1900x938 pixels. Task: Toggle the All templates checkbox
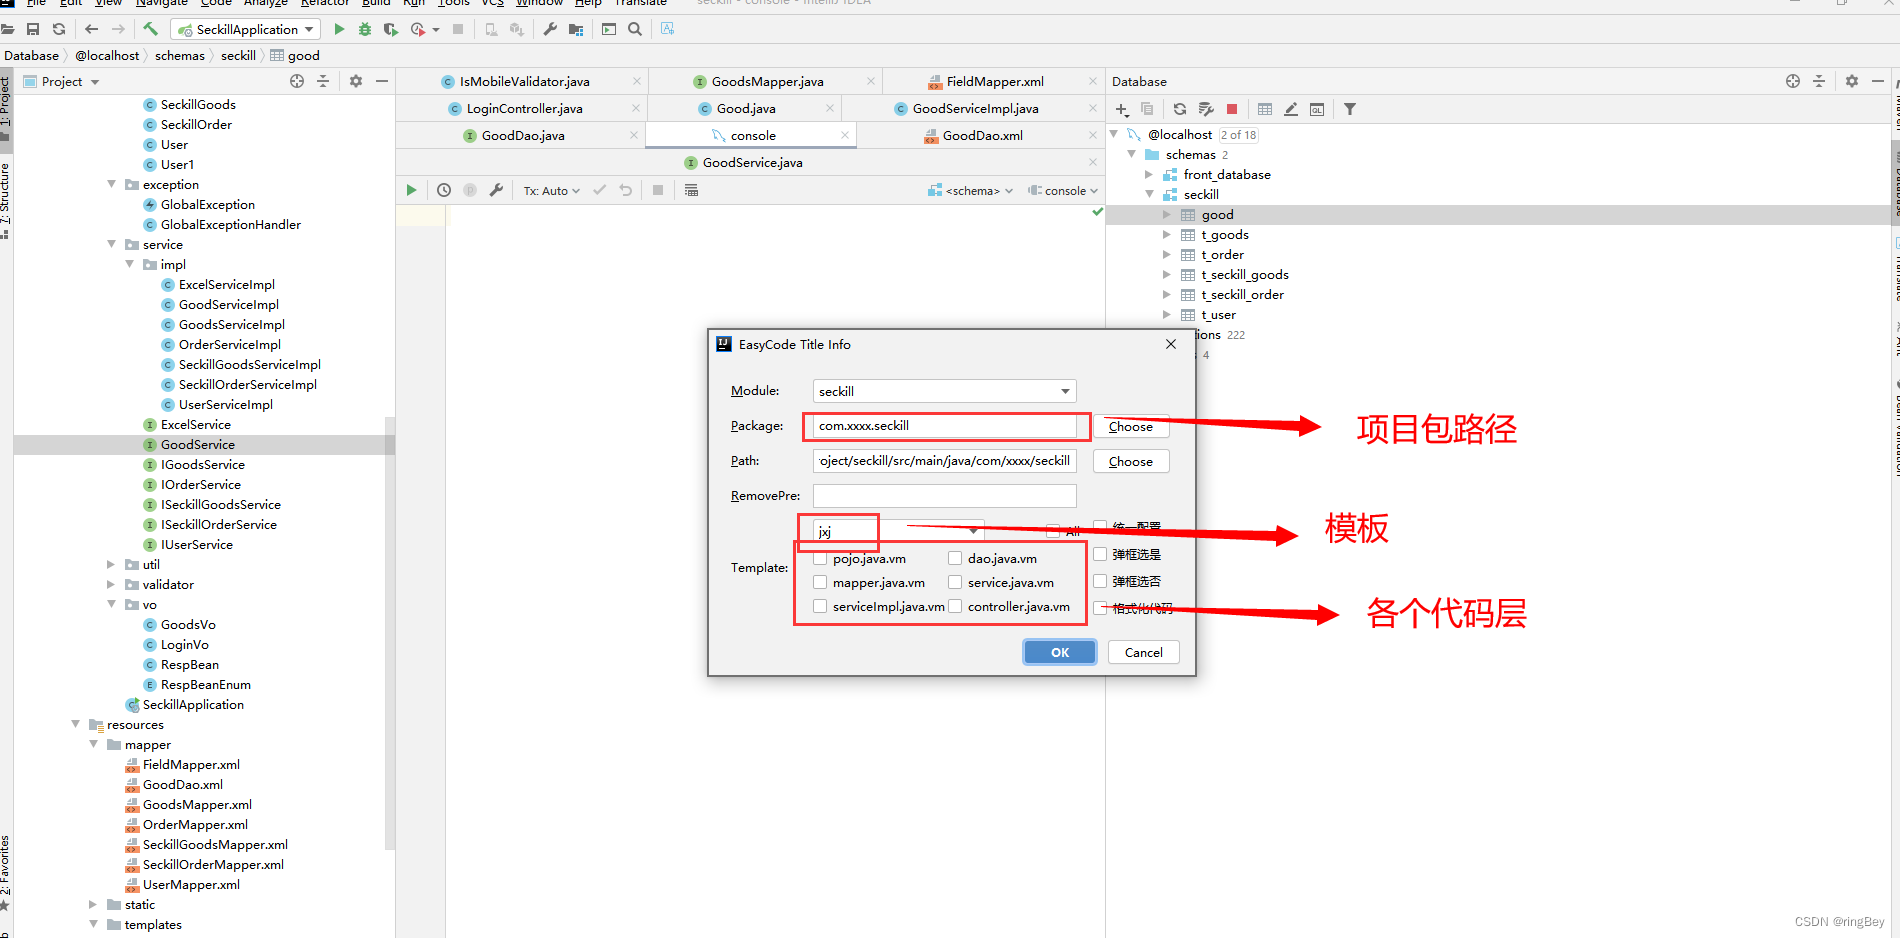[x=1053, y=531]
